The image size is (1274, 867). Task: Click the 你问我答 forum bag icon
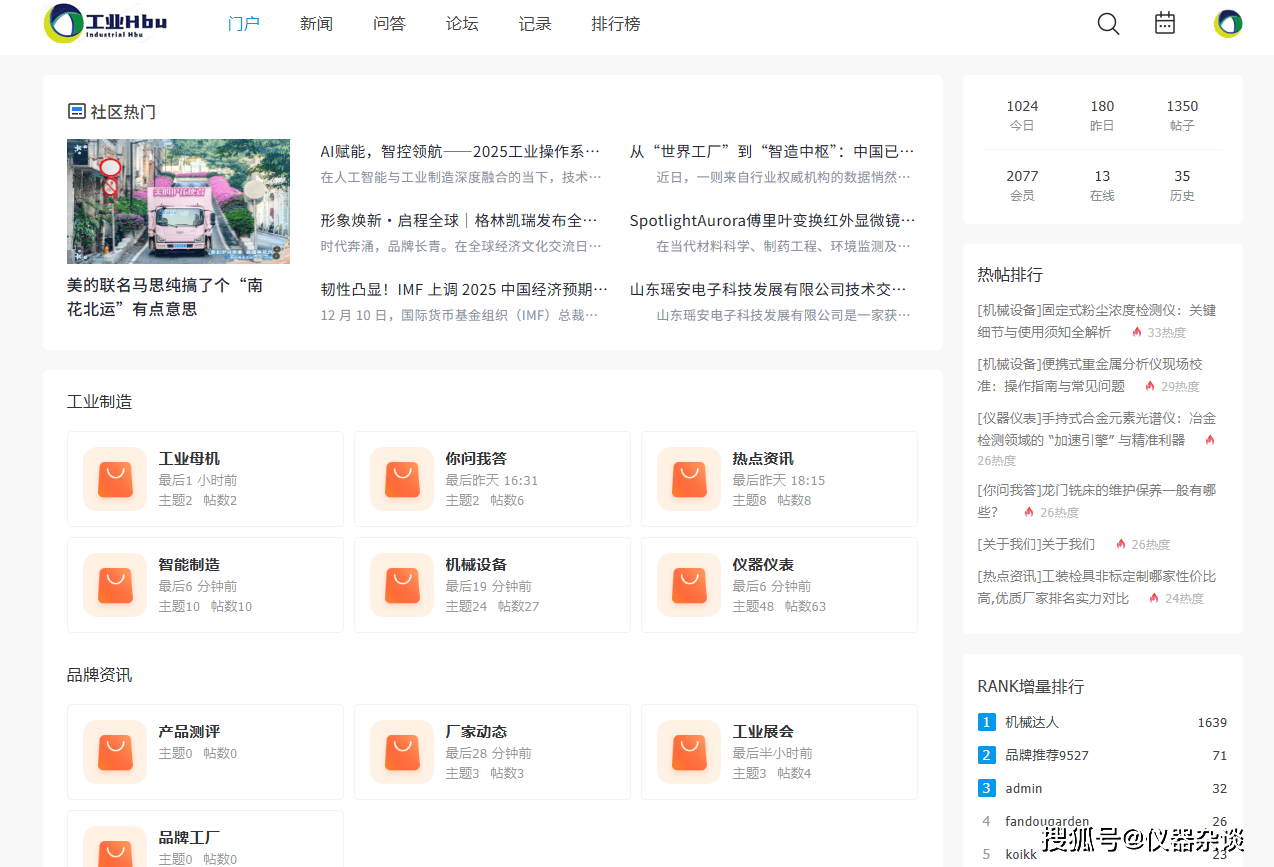(402, 479)
